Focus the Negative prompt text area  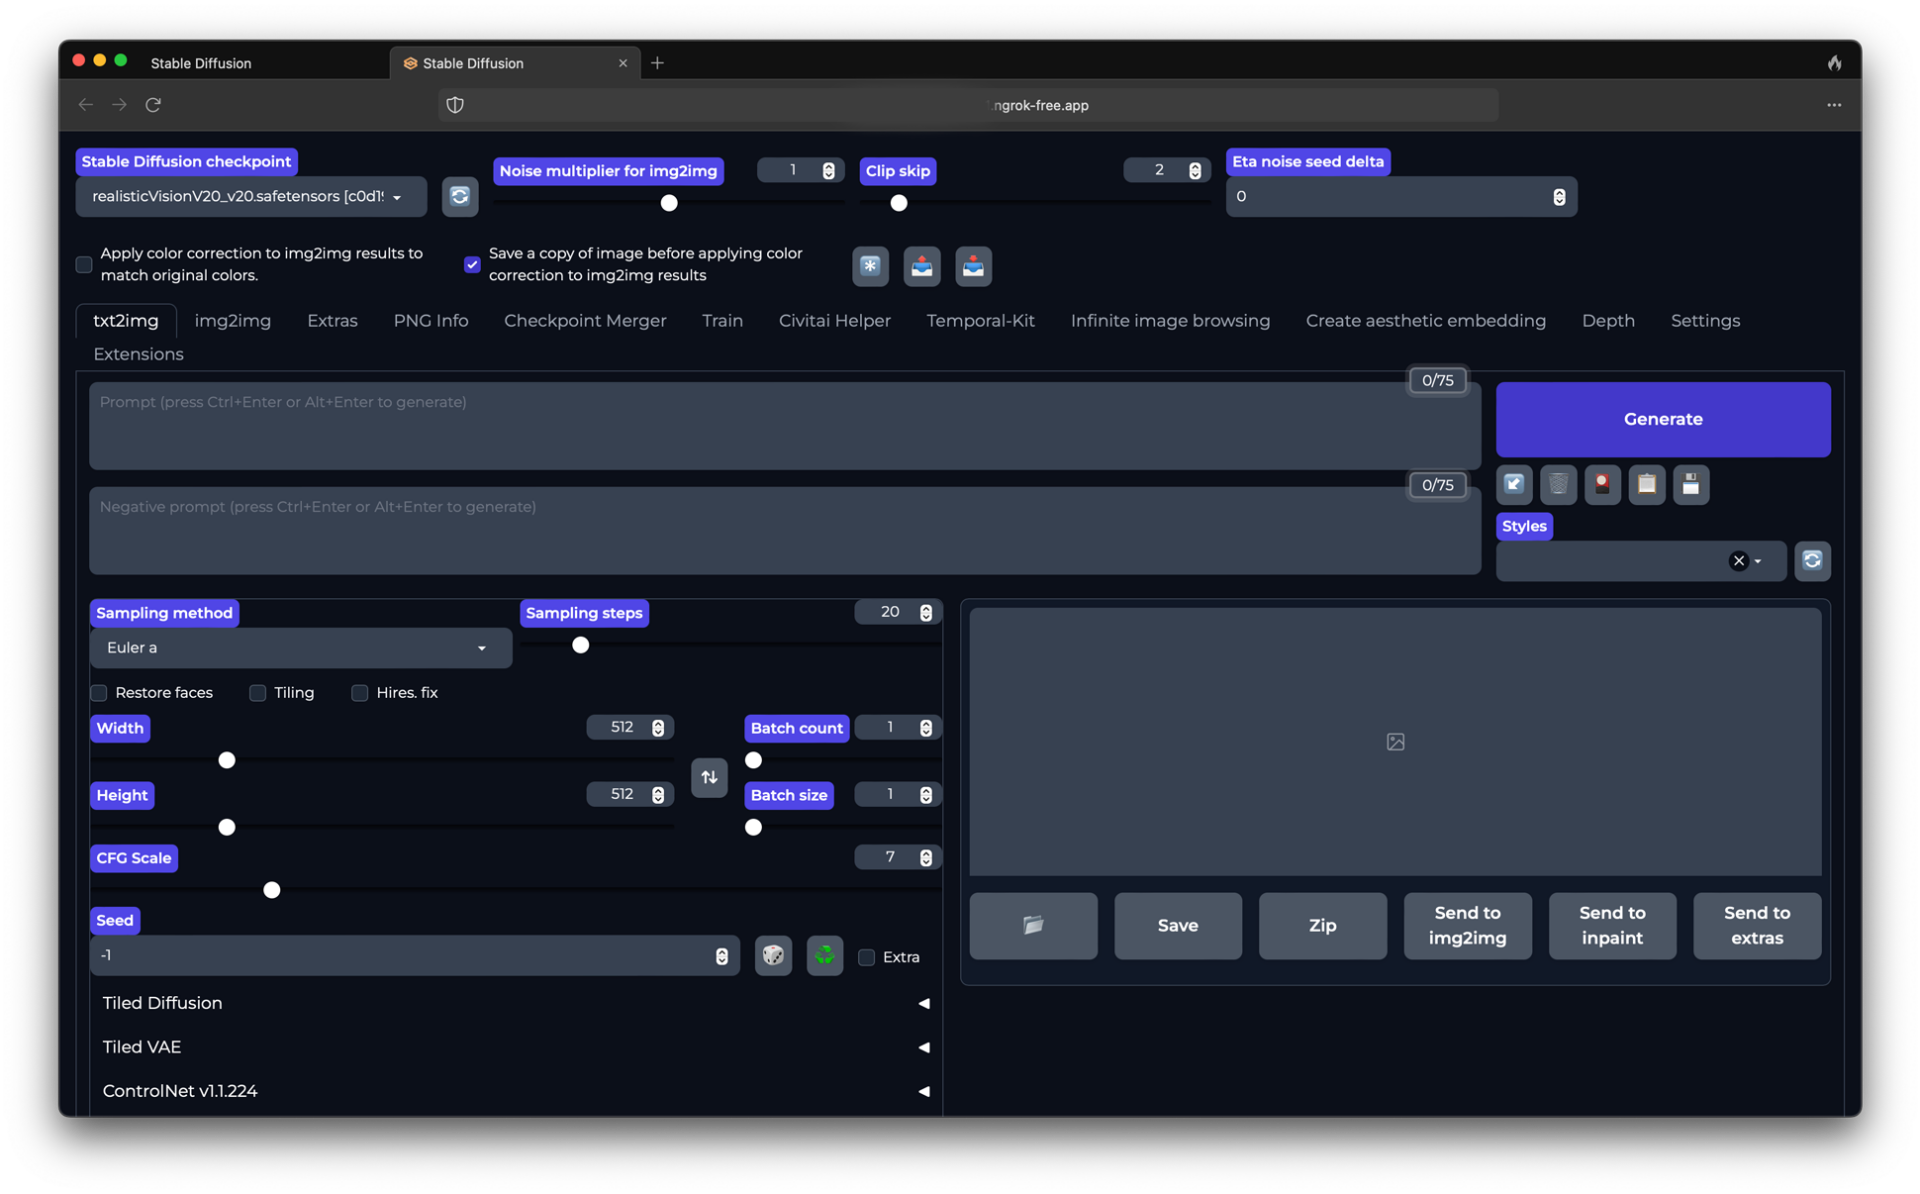tap(785, 530)
